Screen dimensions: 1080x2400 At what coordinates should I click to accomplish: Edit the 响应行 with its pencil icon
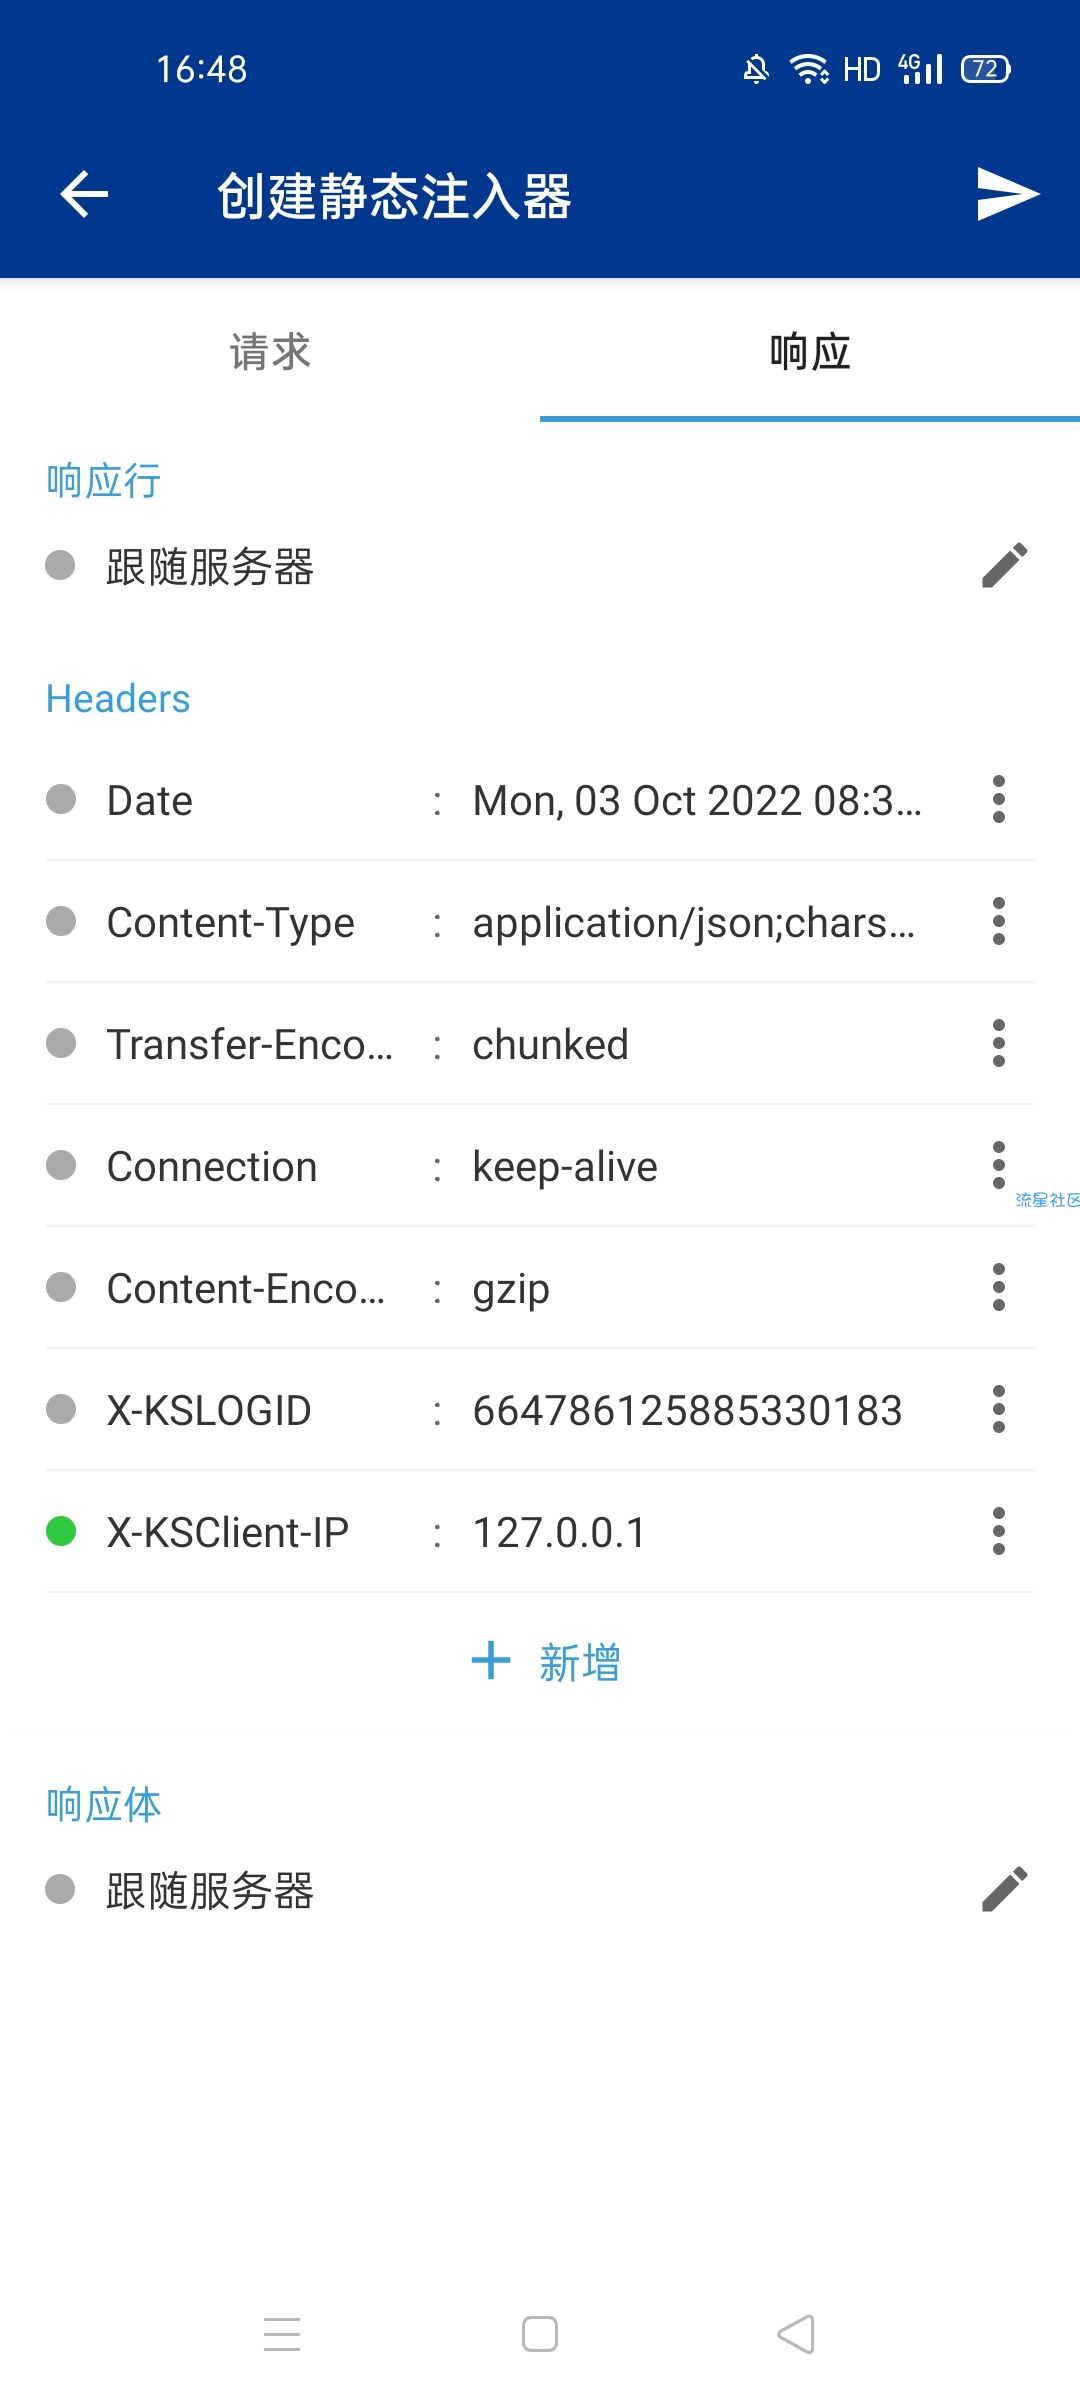(x=1004, y=566)
